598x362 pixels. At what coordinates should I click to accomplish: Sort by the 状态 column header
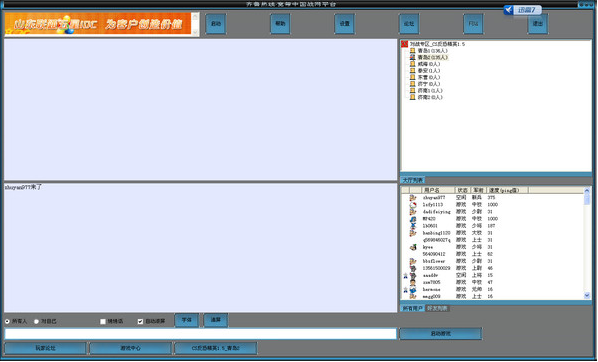point(462,190)
